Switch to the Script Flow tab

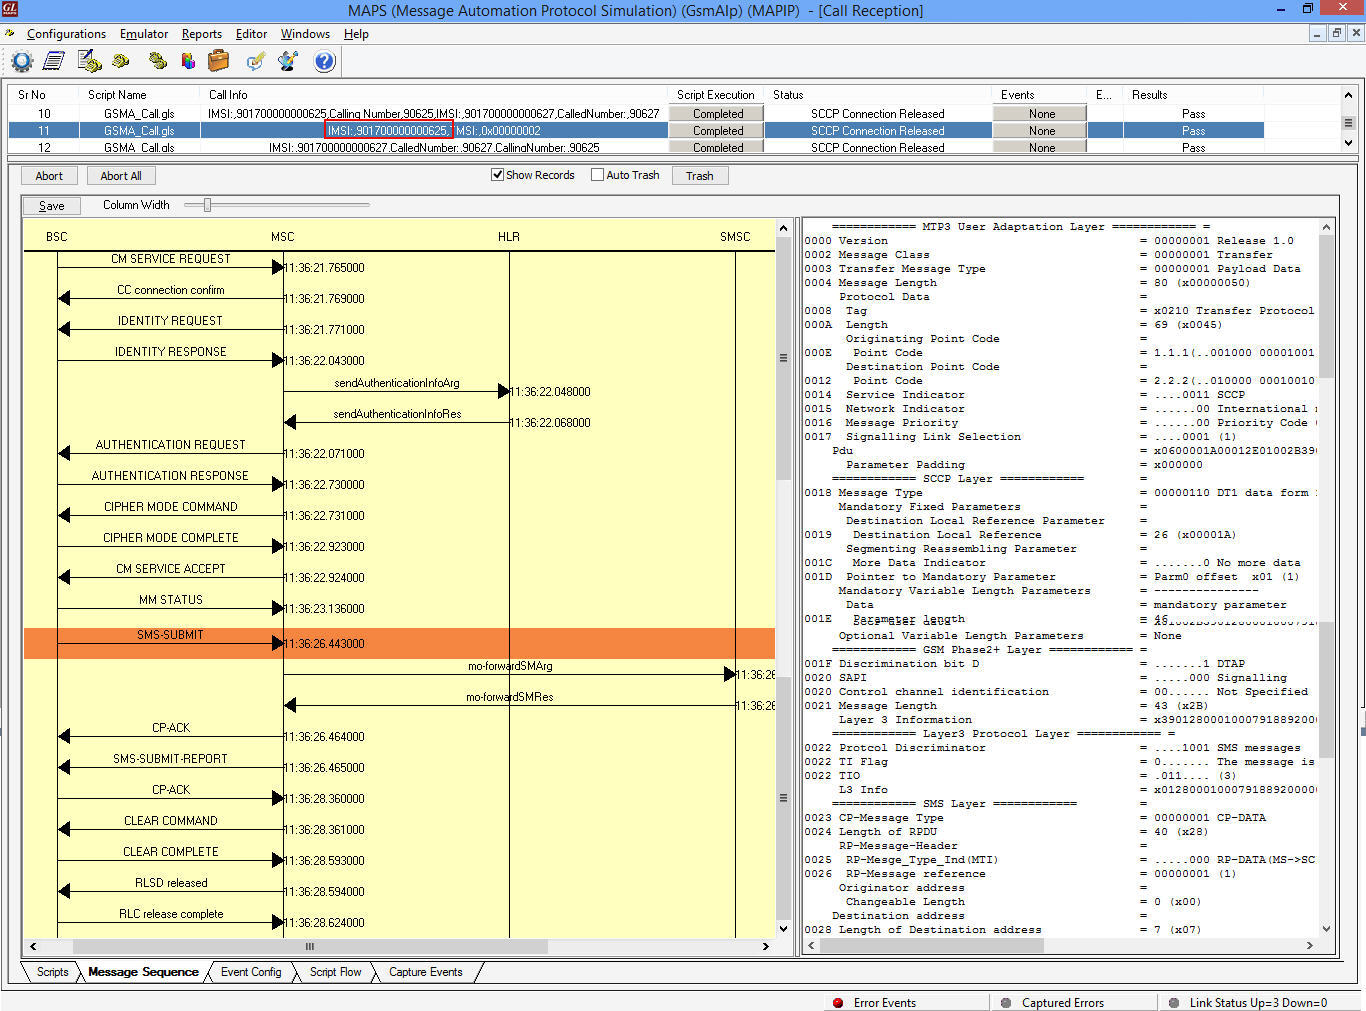click(335, 972)
